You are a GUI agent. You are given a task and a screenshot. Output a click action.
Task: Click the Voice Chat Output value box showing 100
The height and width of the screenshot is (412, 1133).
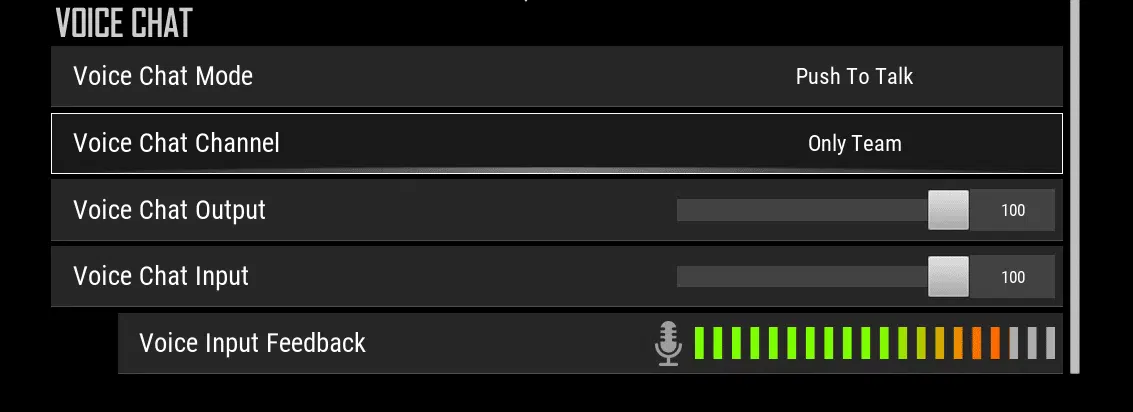pos(1012,210)
